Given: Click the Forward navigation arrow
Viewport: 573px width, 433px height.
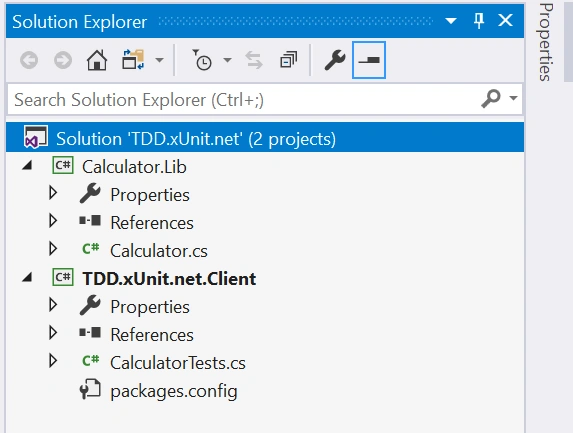Looking at the screenshot, I should click(x=63, y=60).
